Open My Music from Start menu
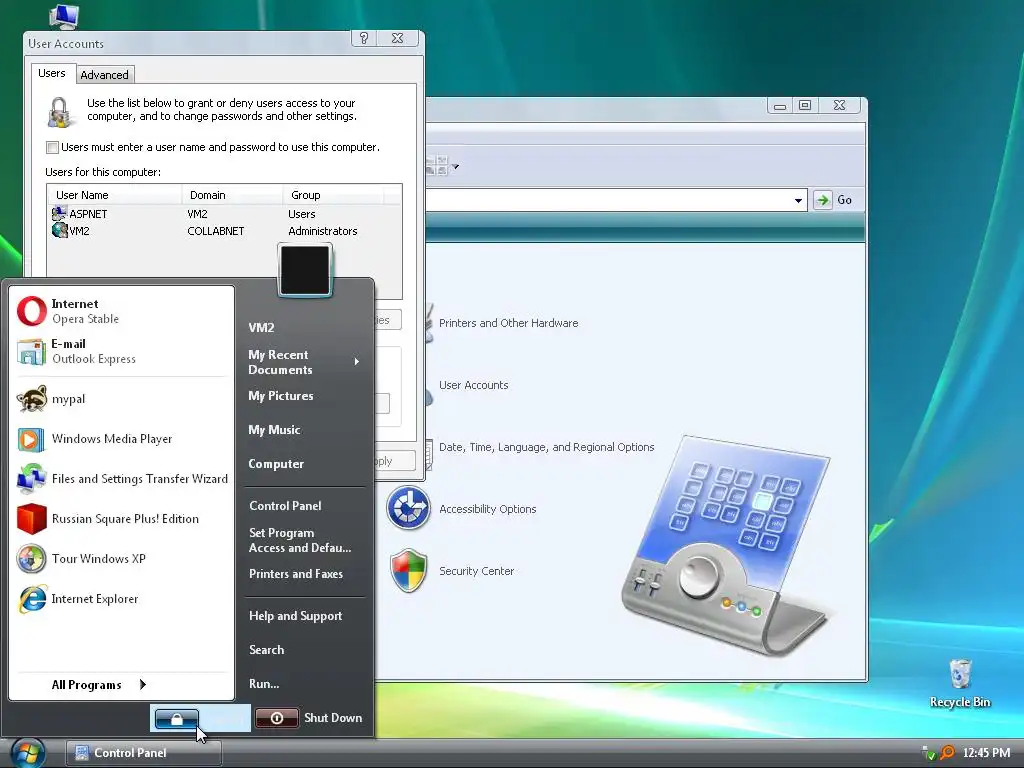 tap(274, 430)
